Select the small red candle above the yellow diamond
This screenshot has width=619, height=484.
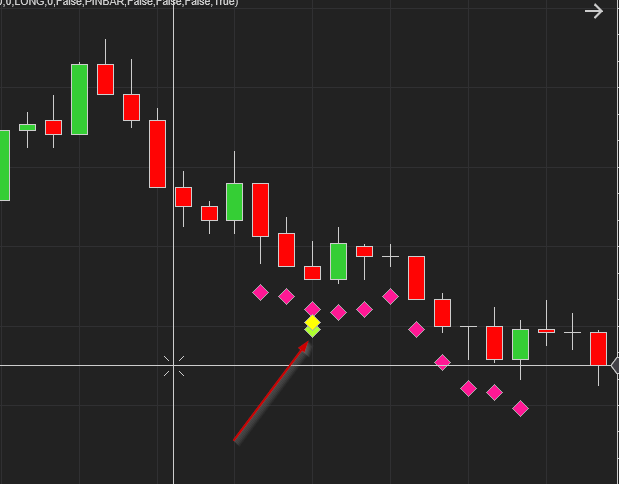pos(312,272)
